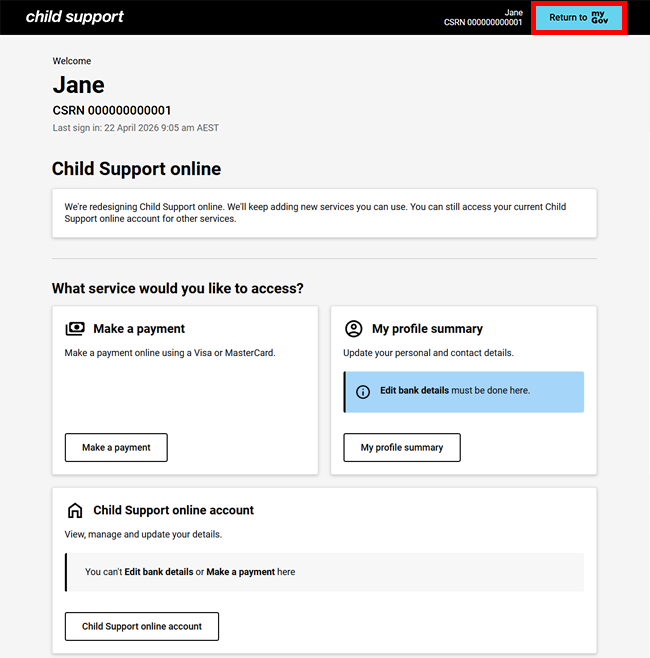Click the myGov logo in the header button
This screenshot has height=658, width=650.
600,17
